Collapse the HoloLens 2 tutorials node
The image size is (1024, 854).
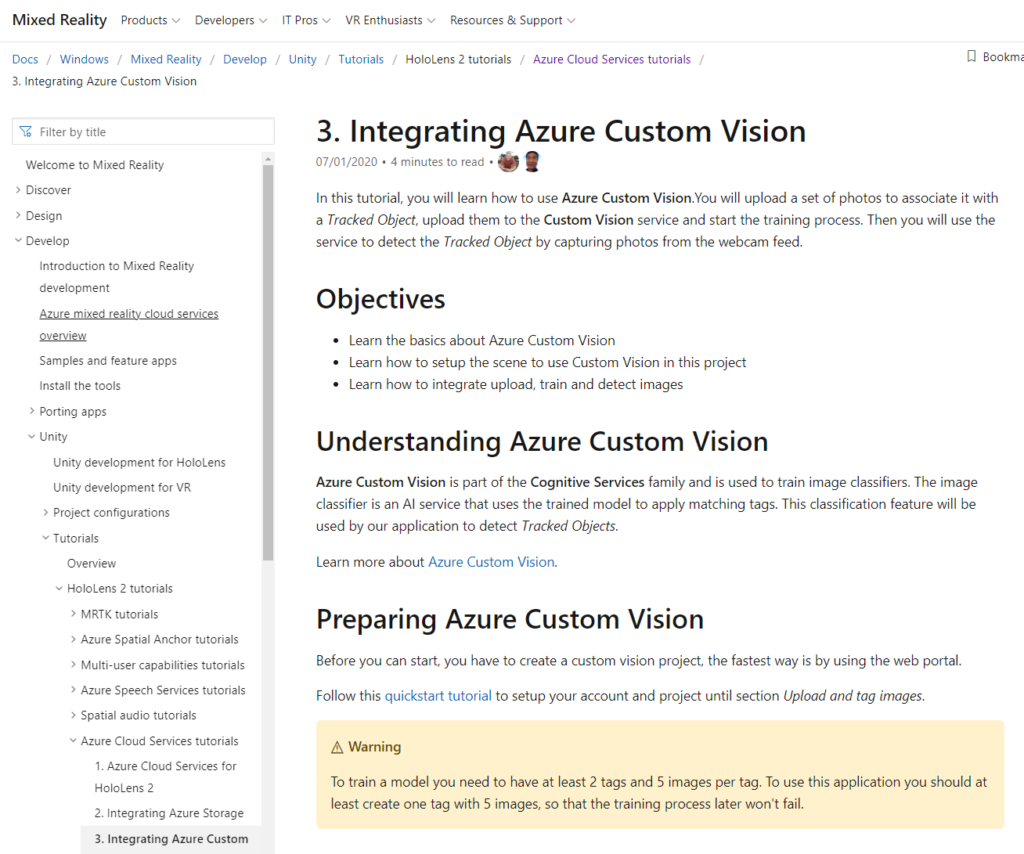pyautogui.click(x=59, y=588)
